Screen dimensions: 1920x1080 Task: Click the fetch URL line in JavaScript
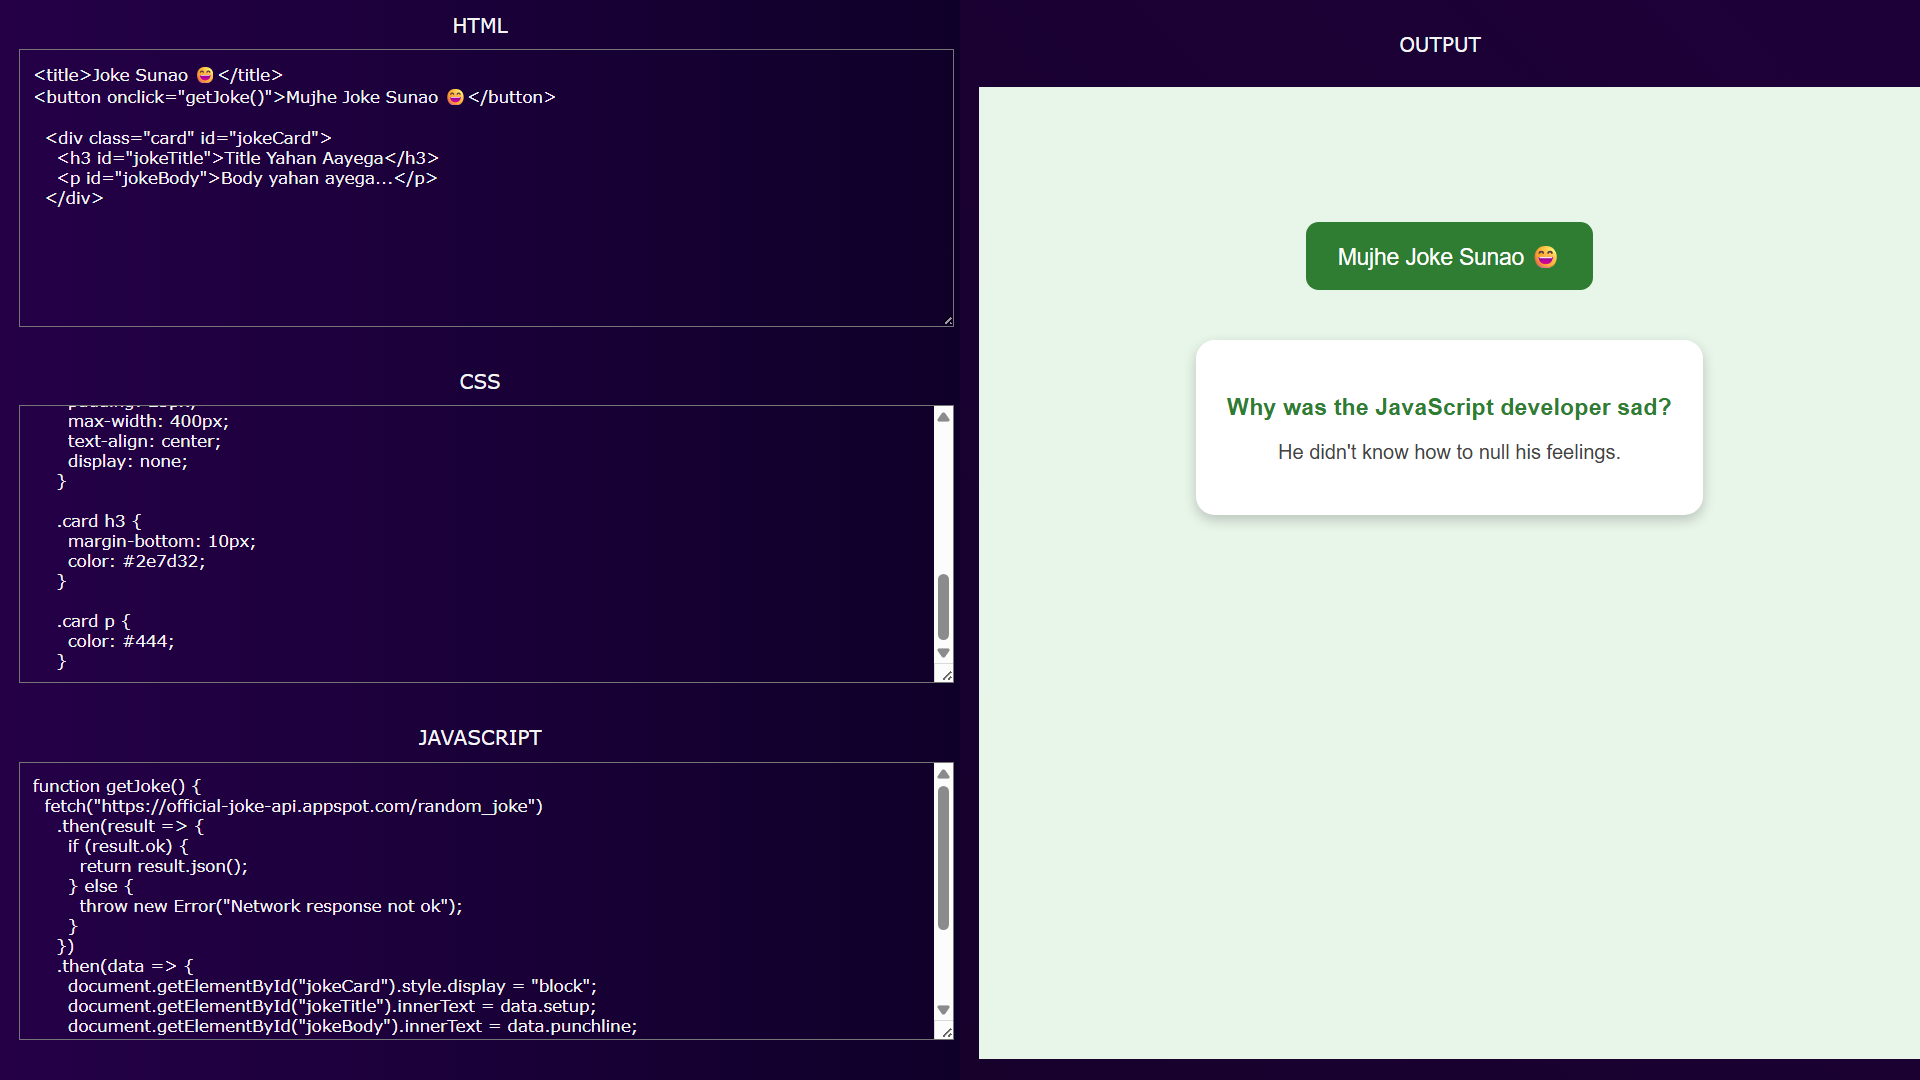click(294, 806)
